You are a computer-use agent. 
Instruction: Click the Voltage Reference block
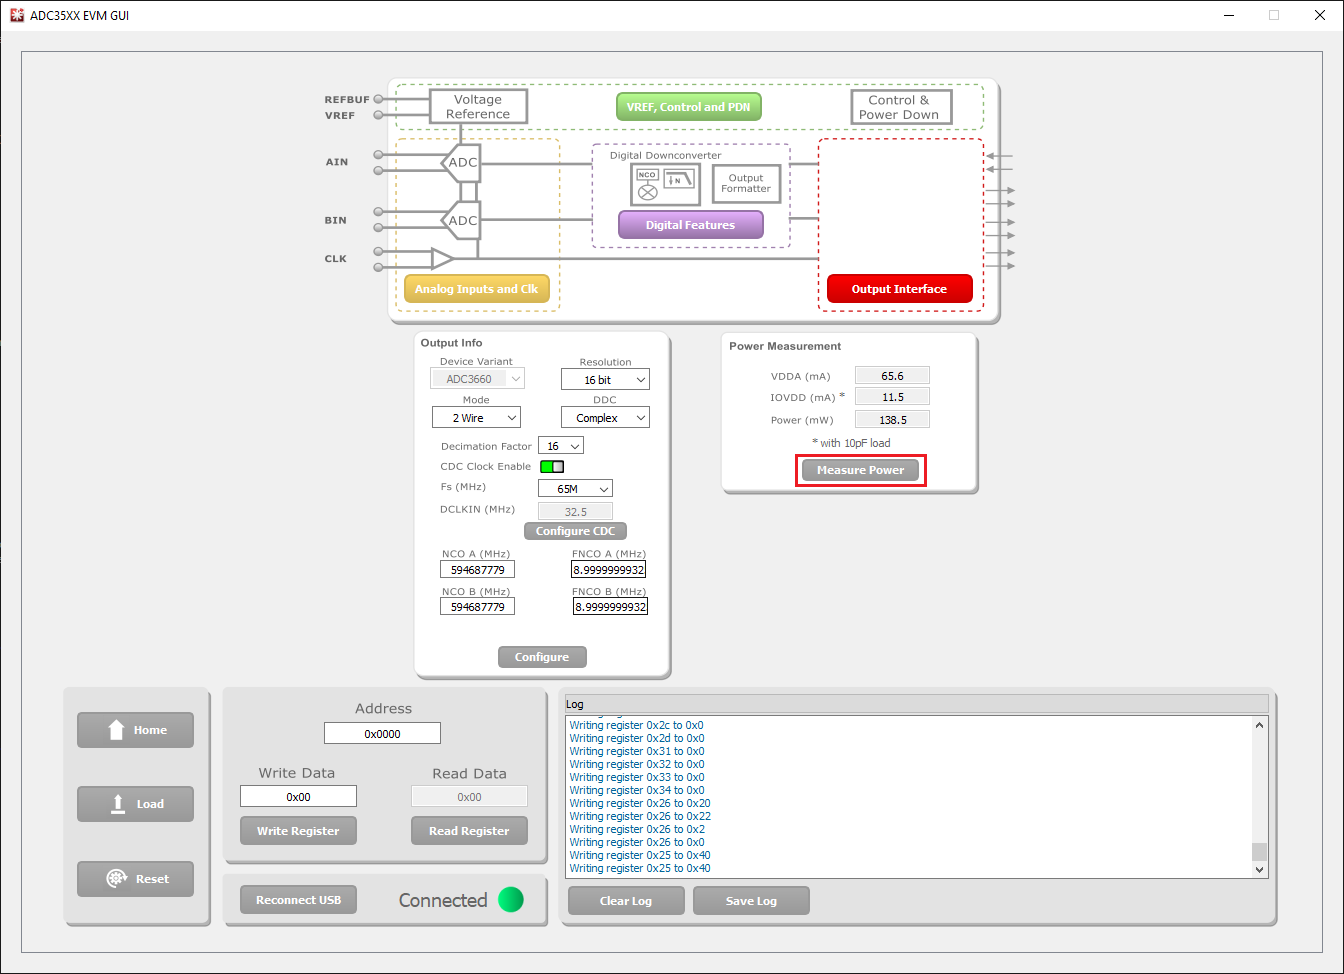coord(478,107)
